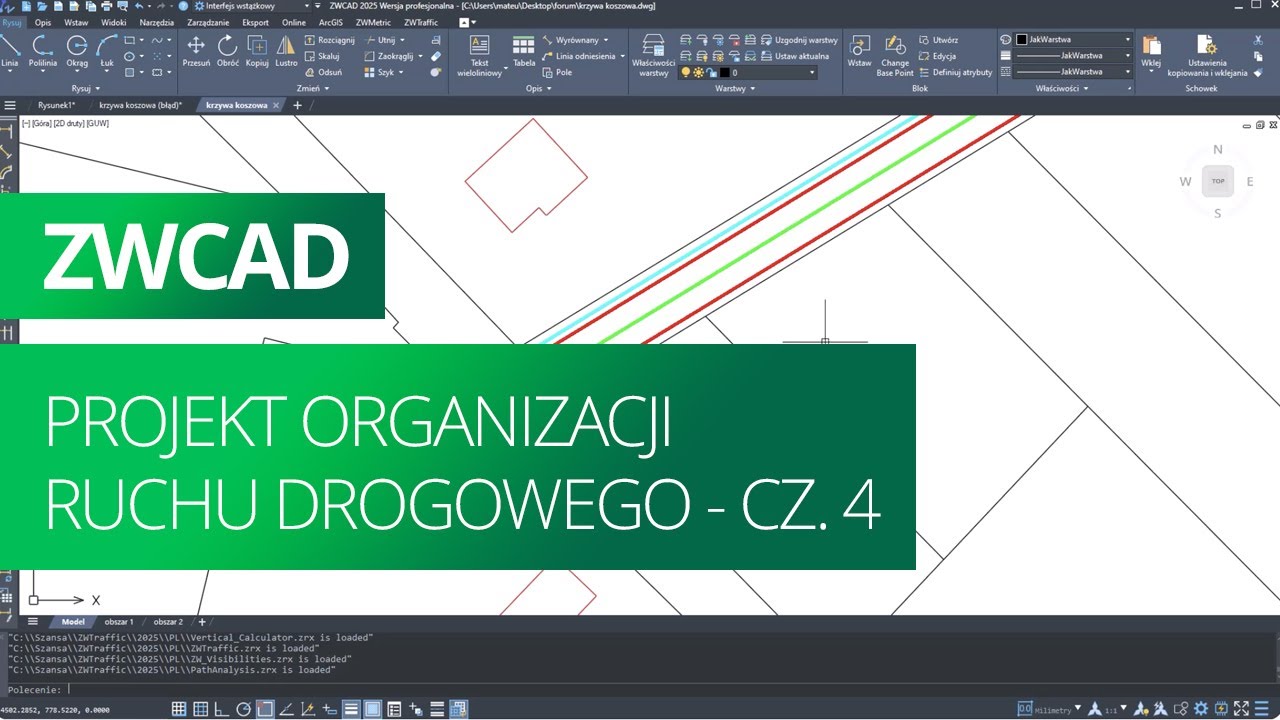Expand the Warstwy panel
Viewport: 1280px width, 720px height.
[735, 88]
